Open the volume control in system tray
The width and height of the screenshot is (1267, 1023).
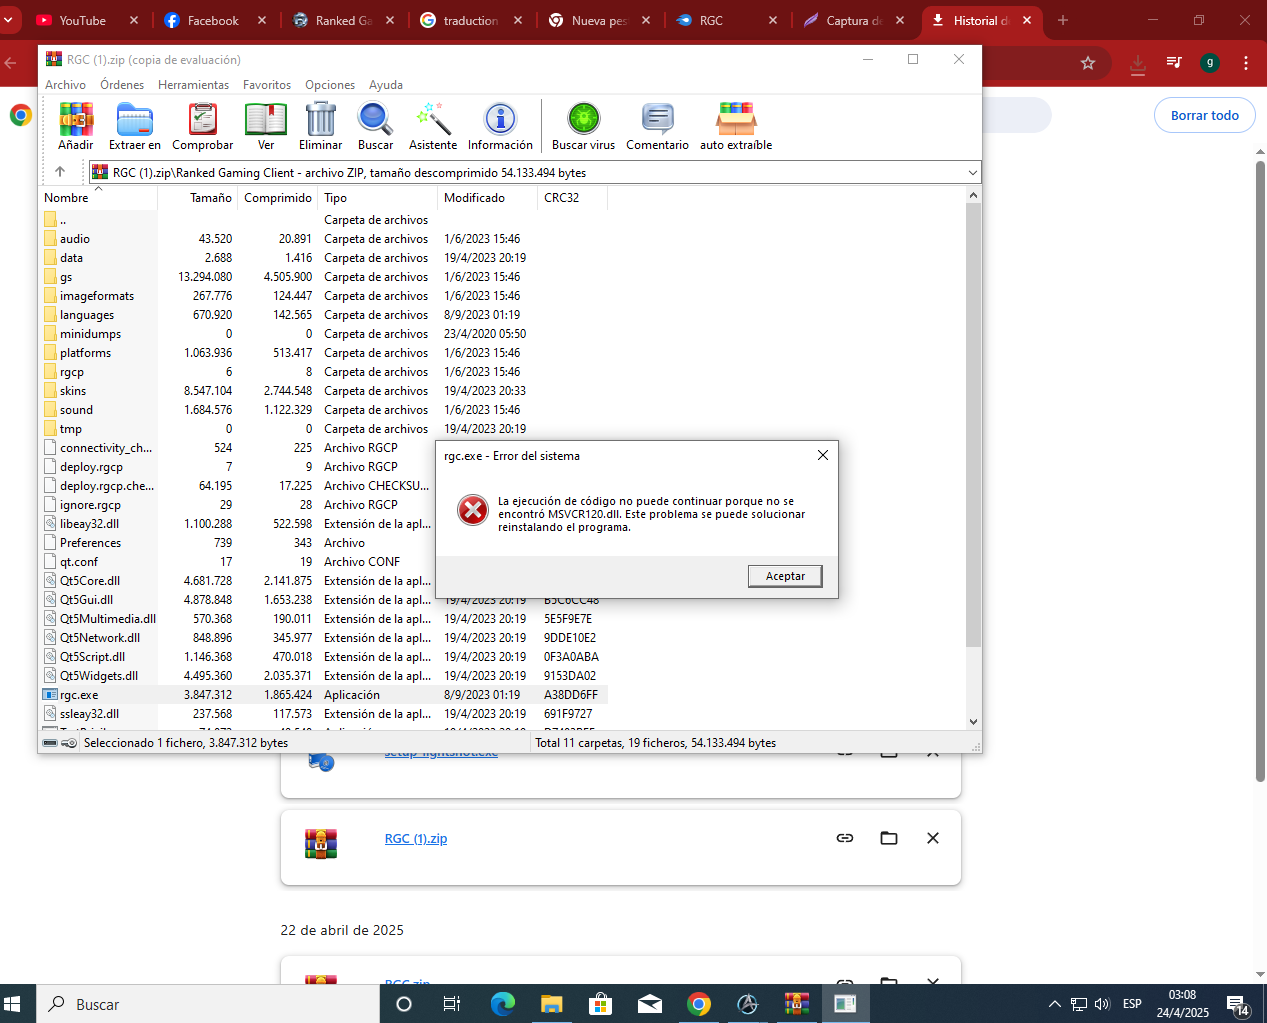coord(1102,1004)
